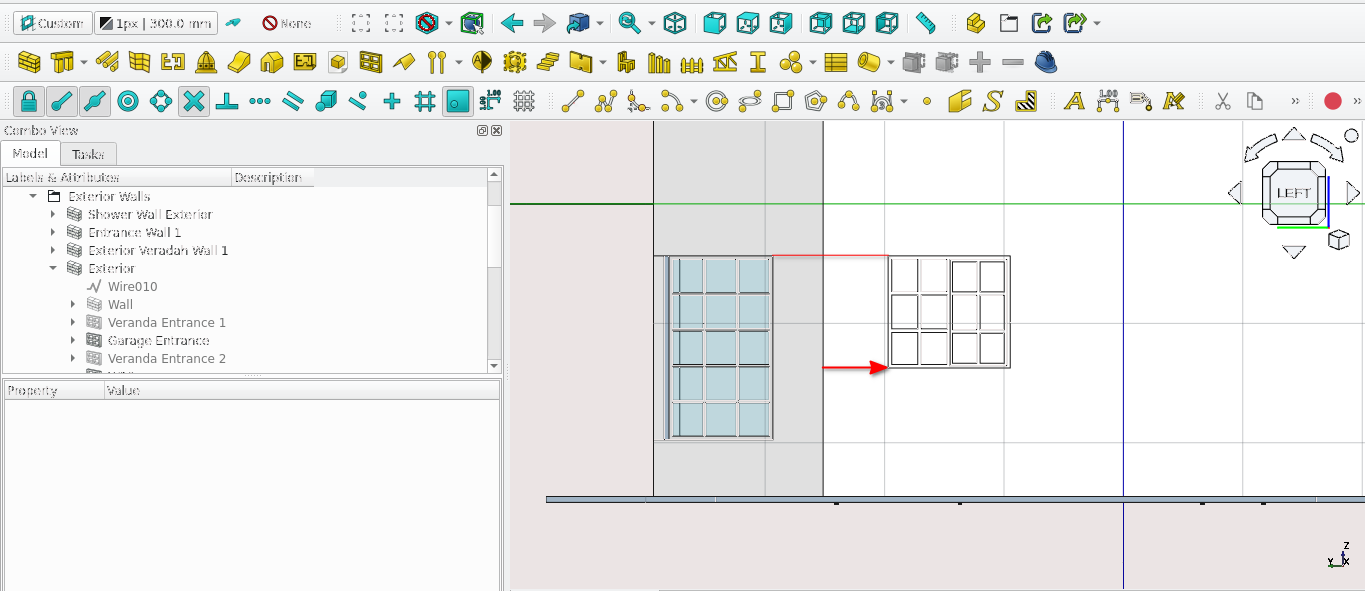This screenshot has height=591, width=1365.
Task: Switch to the Tasks tab
Action: (88, 154)
